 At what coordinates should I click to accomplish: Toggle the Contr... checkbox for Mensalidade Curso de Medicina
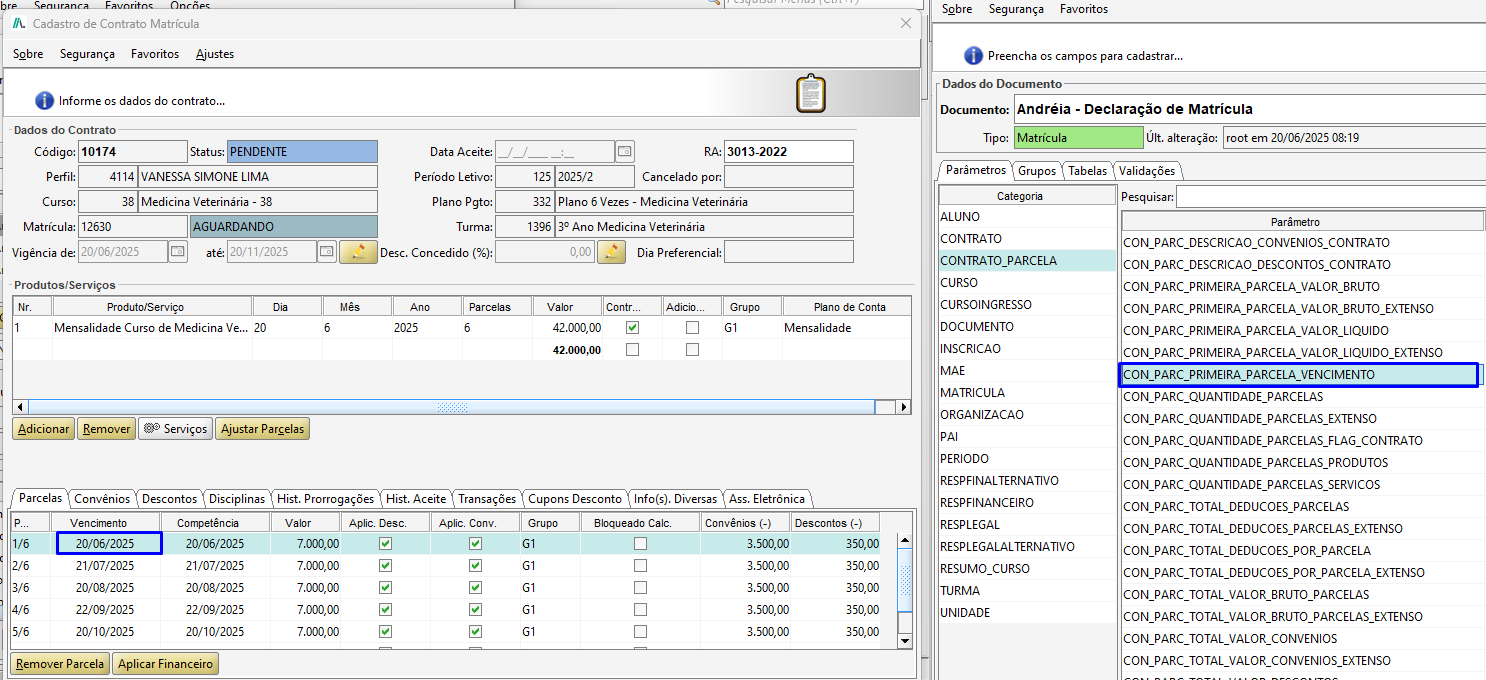(x=632, y=328)
